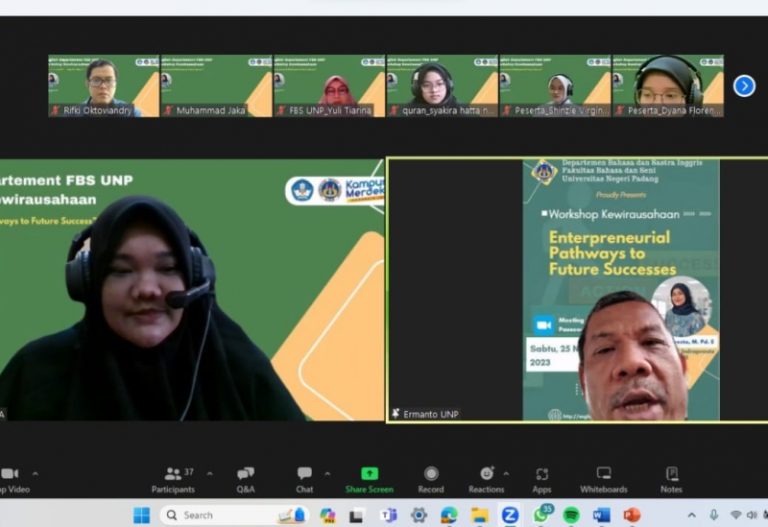Click the Ermanto UNP name label
This screenshot has height=527, width=768.
coord(431,414)
